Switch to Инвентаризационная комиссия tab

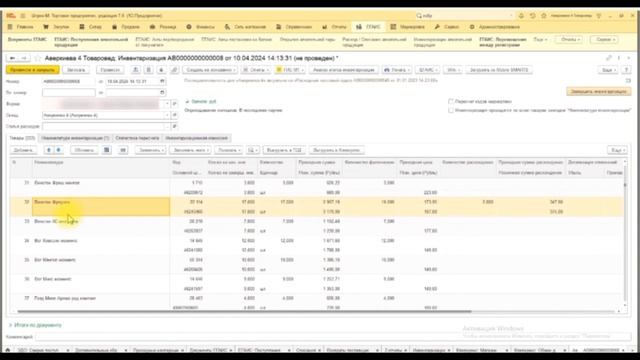[197, 138]
